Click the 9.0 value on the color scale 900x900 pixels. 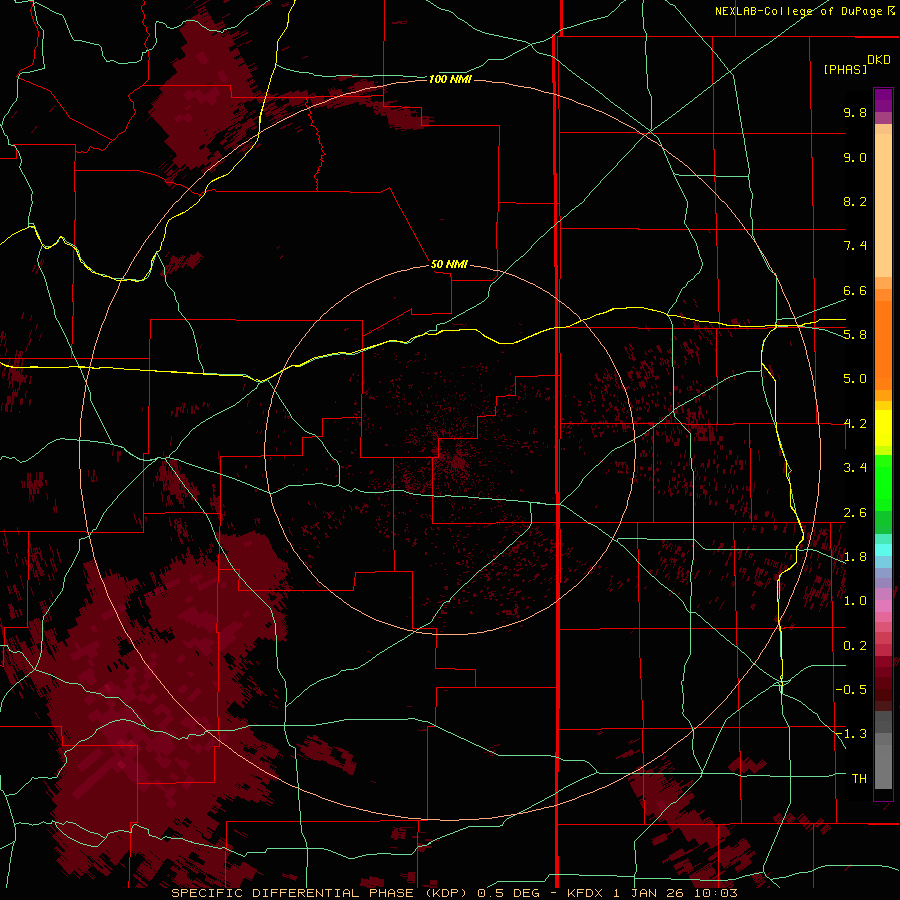[855, 157]
